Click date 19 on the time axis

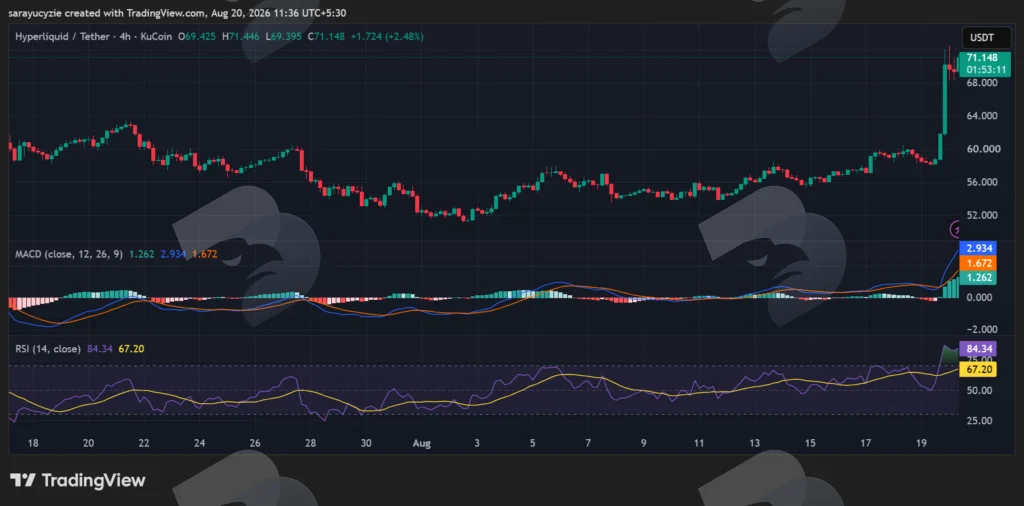pos(921,443)
